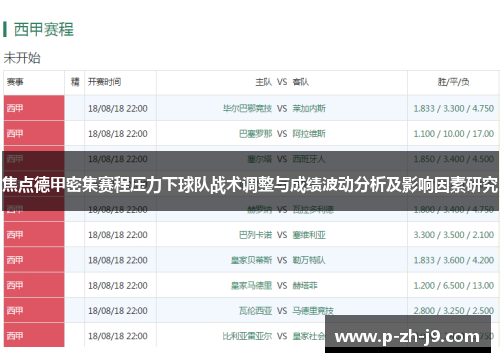Select draw odds 3.600 in 皇家贝蒂斯 row

pyautogui.click(x=453, y=260)
